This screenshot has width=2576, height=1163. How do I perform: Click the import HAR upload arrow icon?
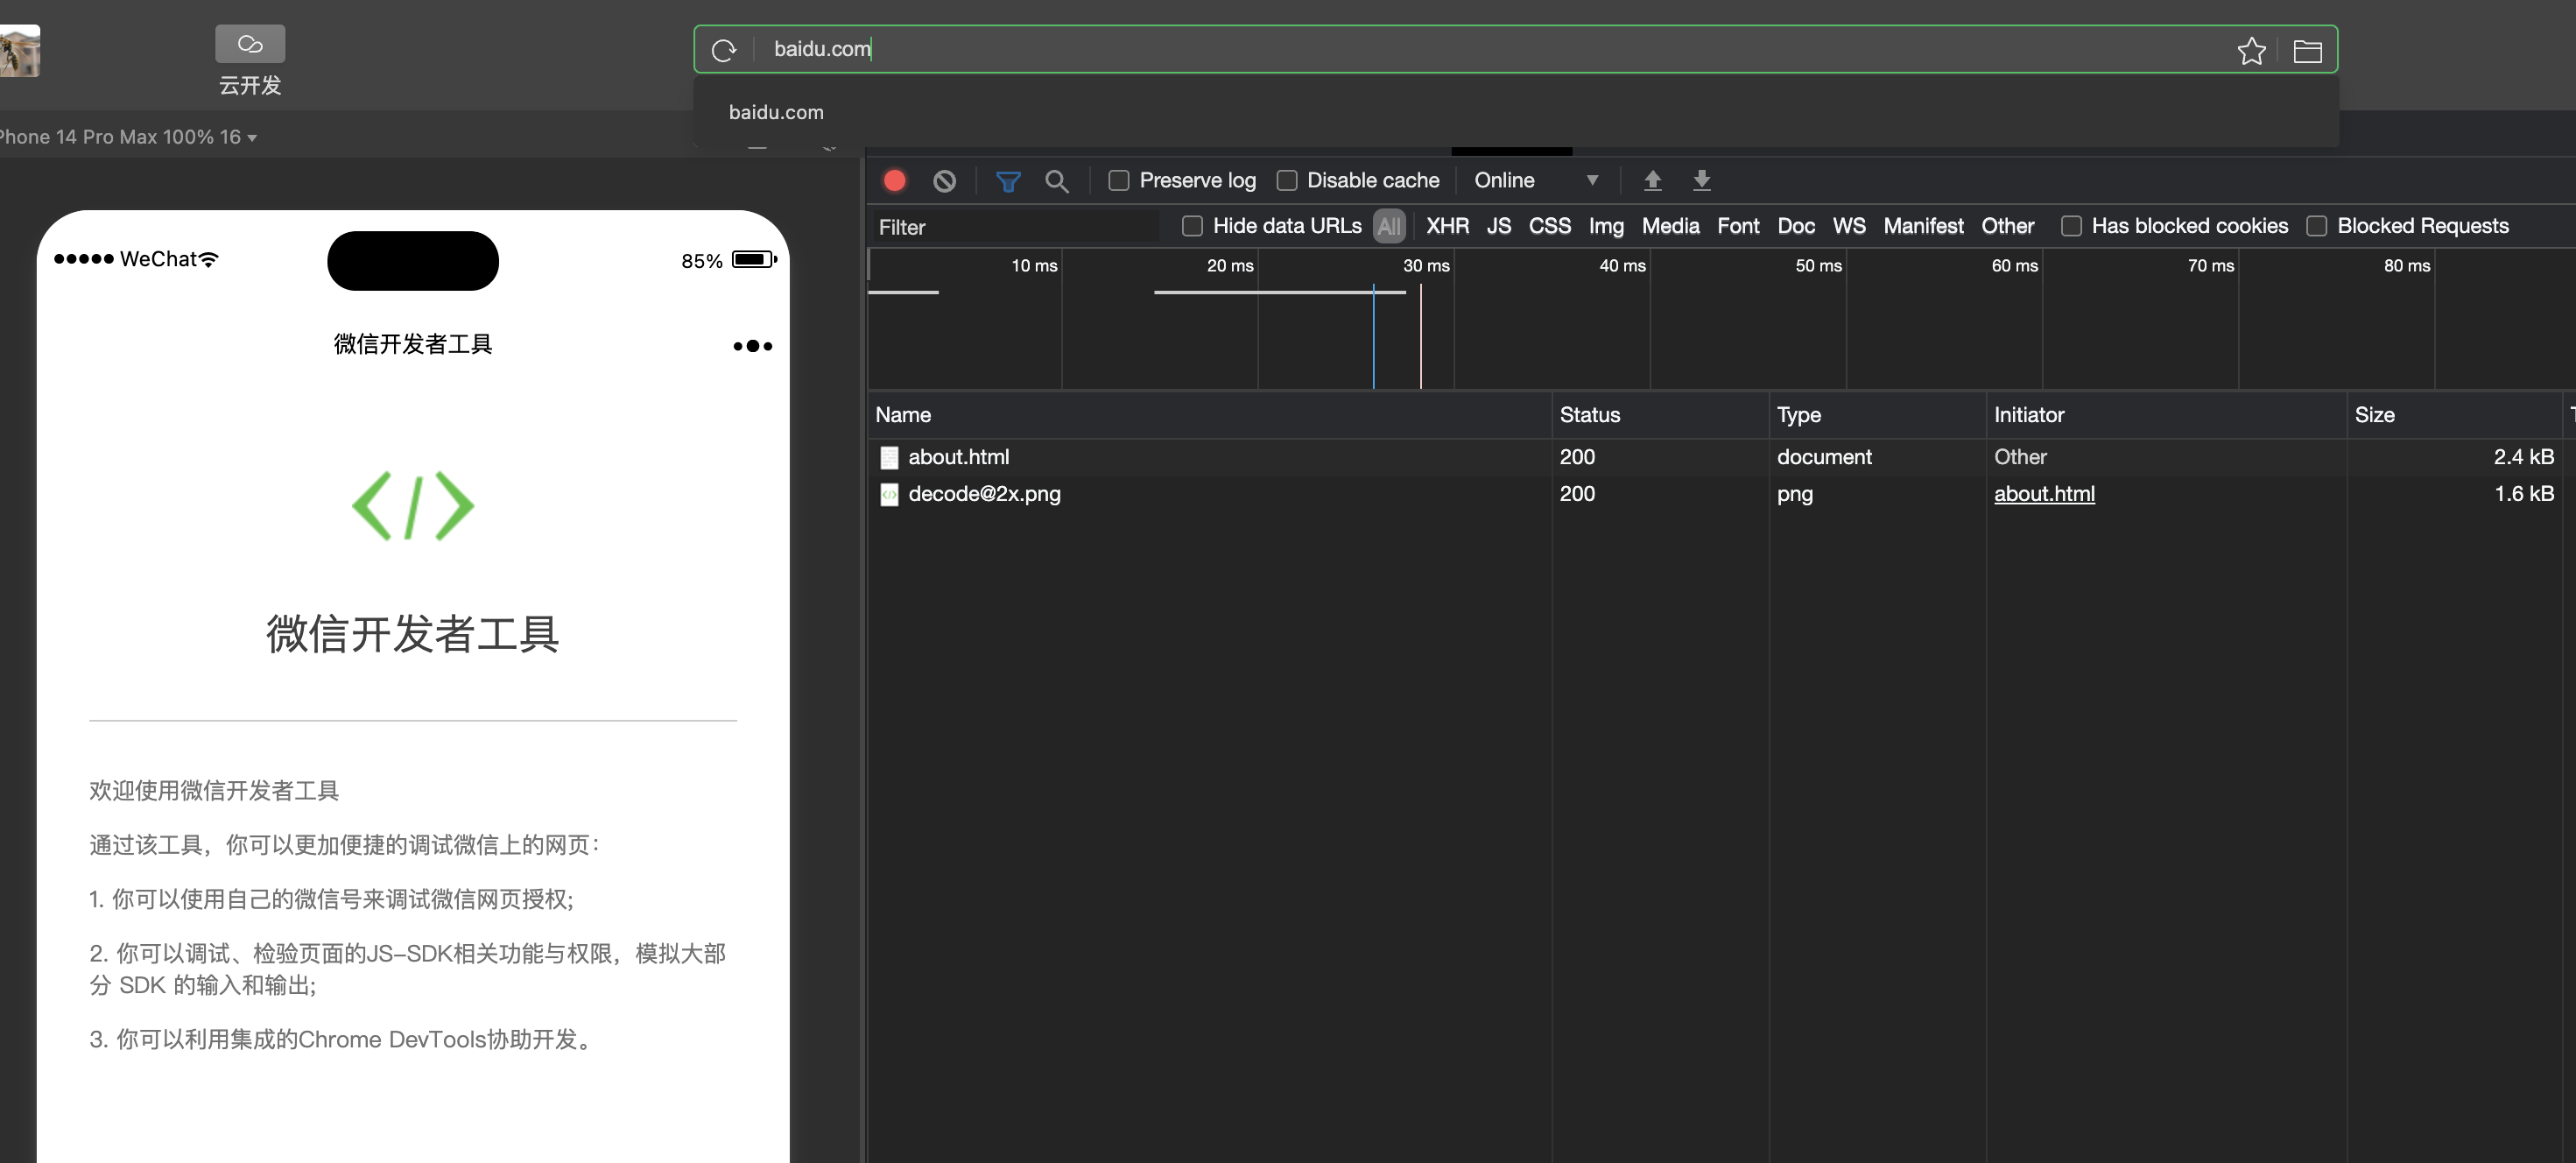point(1652,180)
